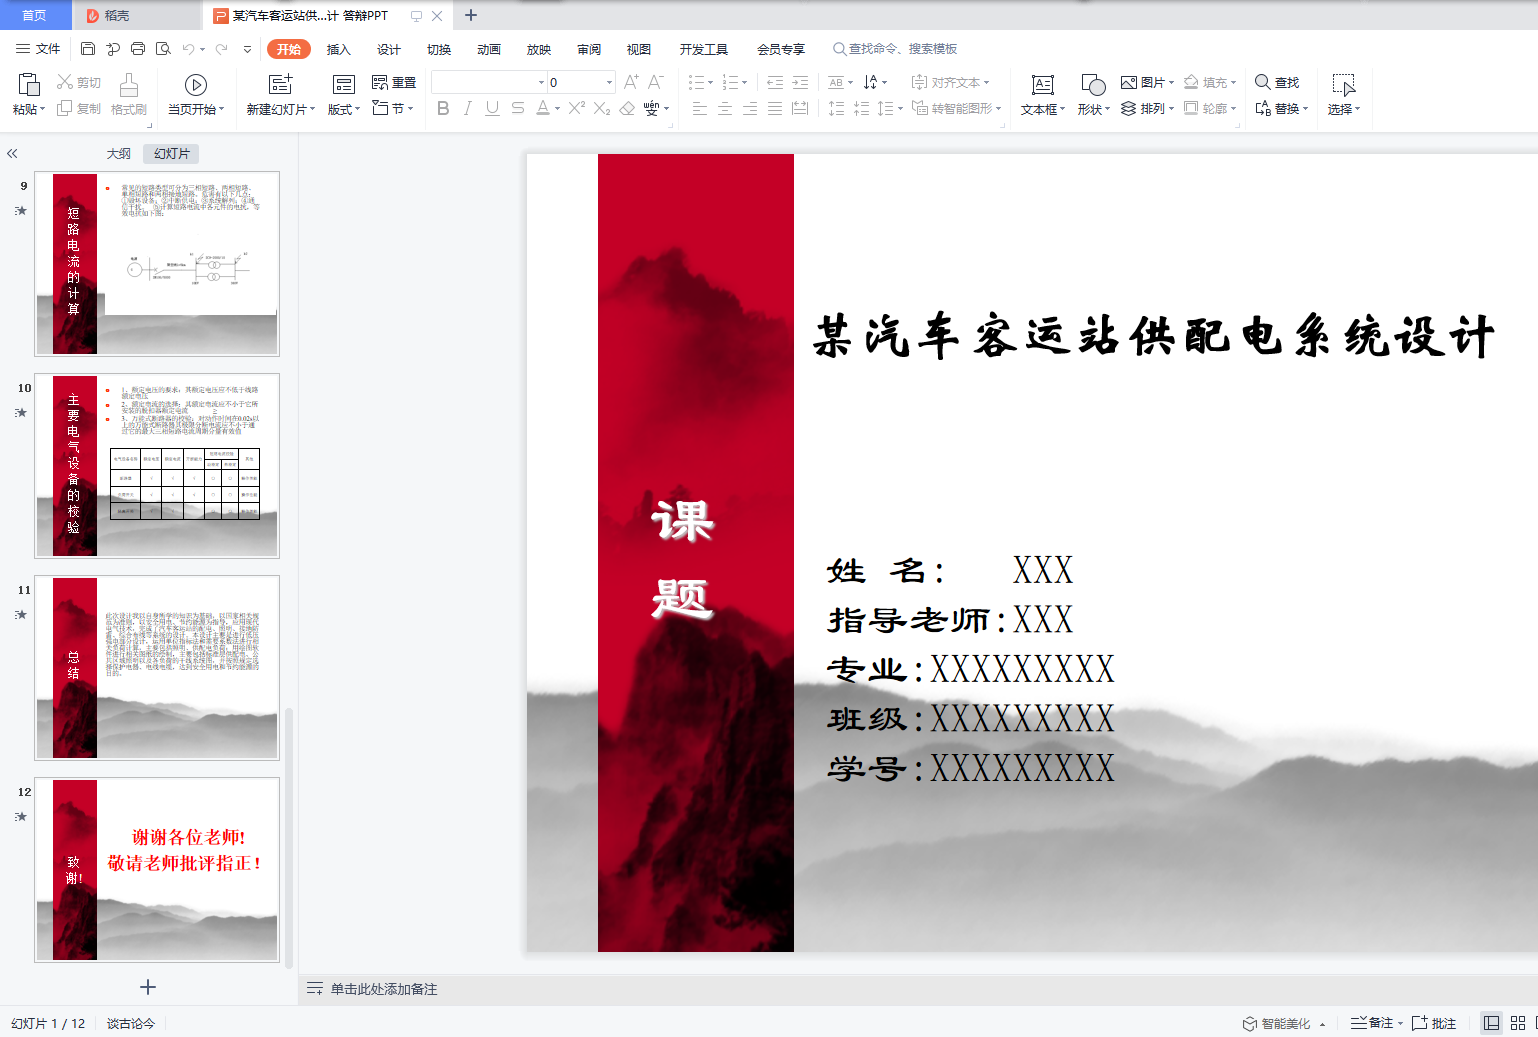Screen dimensions: 1538x1037
Task: Click the Select (选择) tool icon
Action: (x=1344, y=84)
